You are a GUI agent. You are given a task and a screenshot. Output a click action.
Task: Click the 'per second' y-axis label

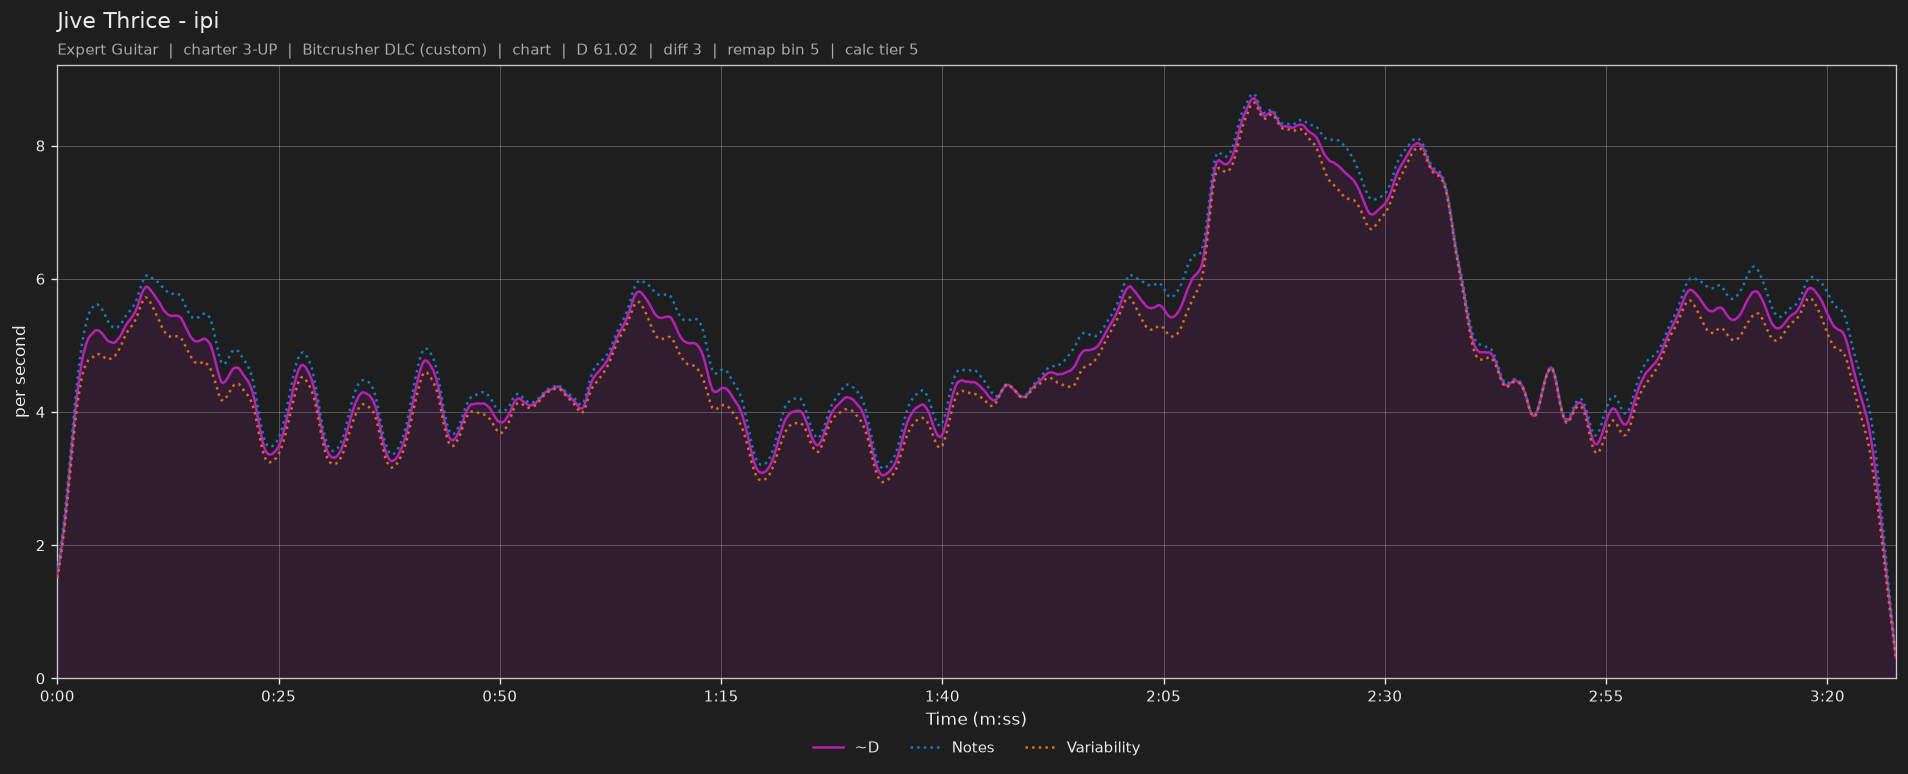(20, 372)
